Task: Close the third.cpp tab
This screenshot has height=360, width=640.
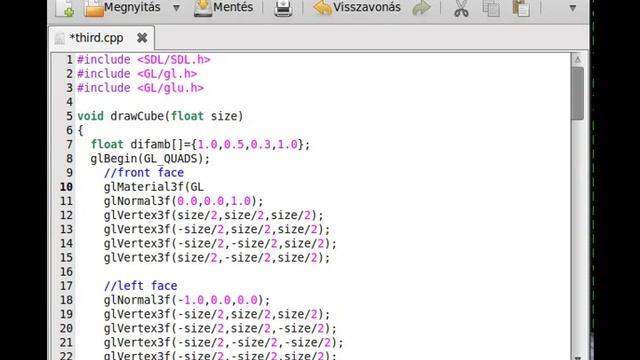Action: click(x=142, y=38)
